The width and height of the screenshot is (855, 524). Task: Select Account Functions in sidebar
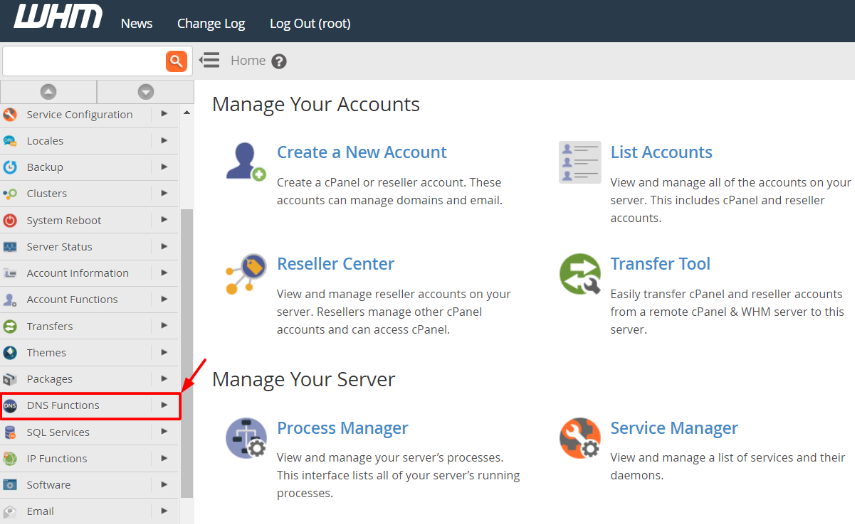[72, 299]
